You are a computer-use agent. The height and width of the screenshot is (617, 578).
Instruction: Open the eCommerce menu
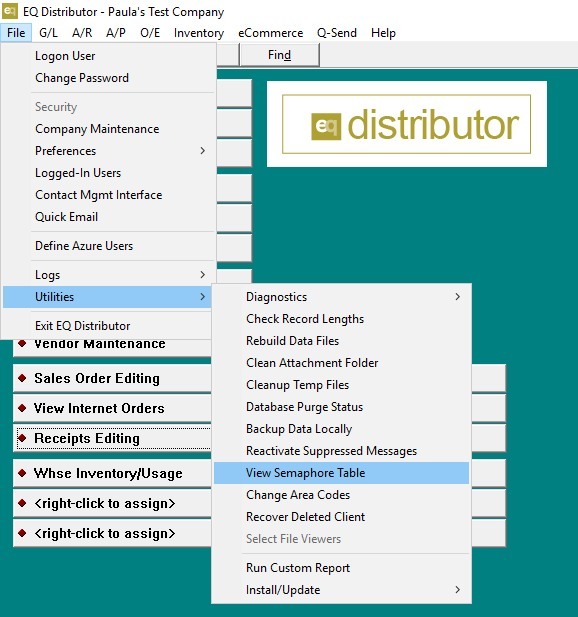(270, 33)
